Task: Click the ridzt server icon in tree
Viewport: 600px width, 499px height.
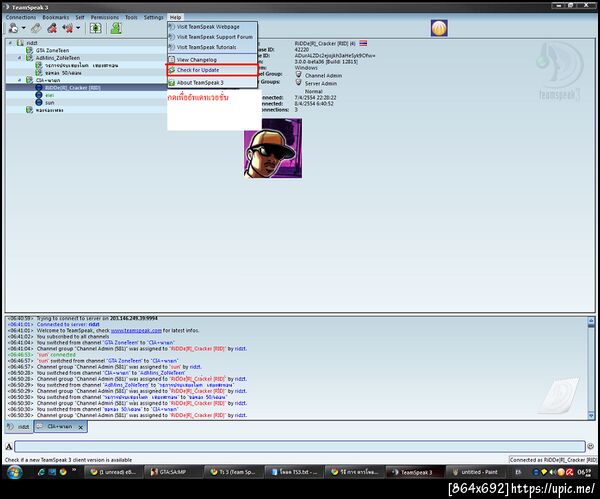Action: [20, 43]
